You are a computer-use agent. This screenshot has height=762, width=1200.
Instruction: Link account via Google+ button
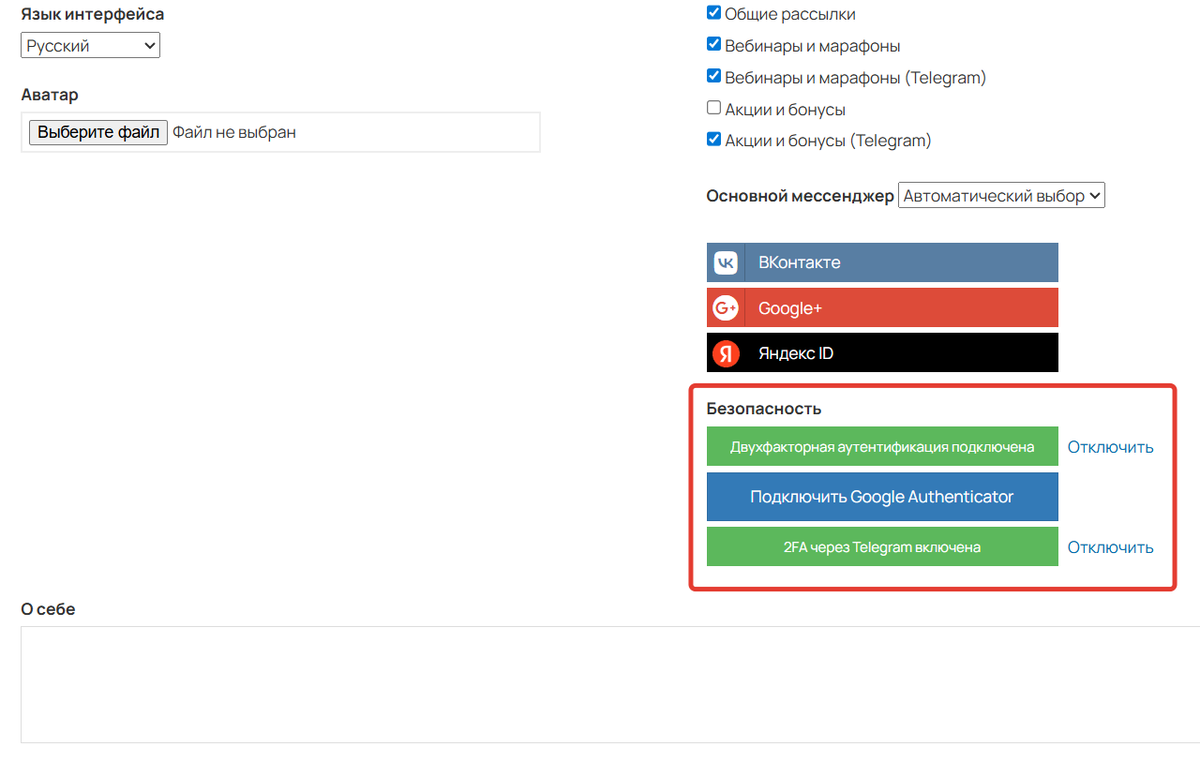[x=900, y=309]
